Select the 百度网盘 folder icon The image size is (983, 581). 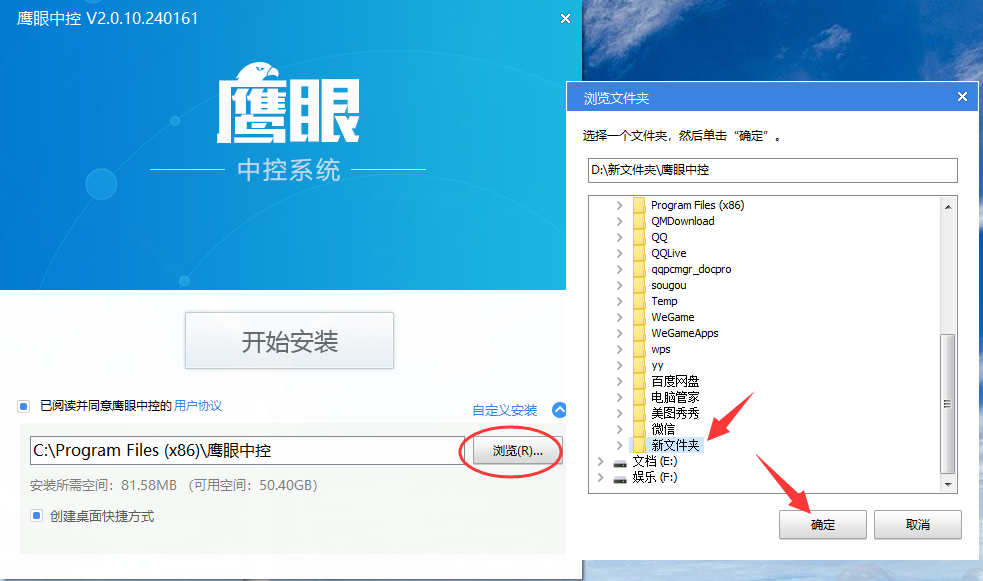639,381
